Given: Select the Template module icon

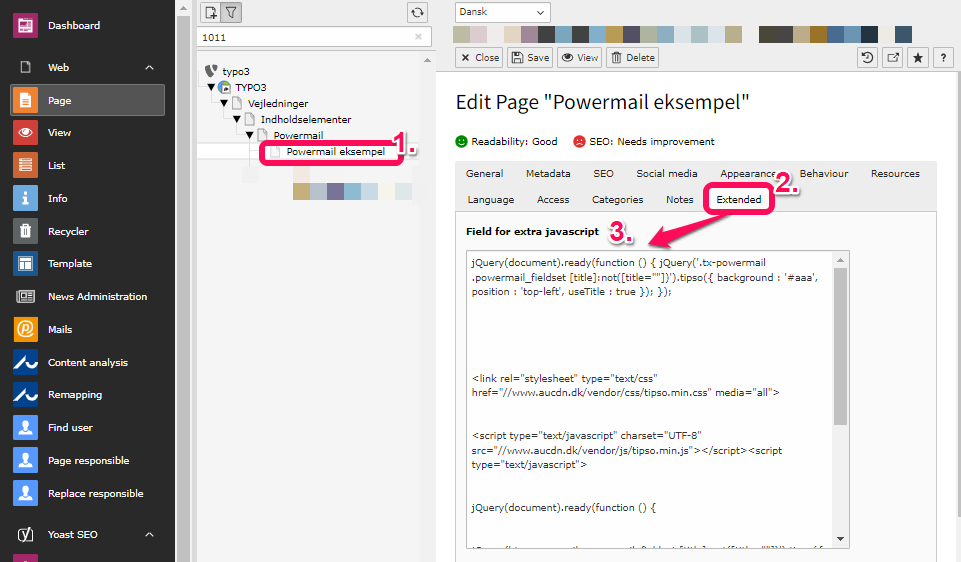Looking at the screenshot, I should 26,264.
